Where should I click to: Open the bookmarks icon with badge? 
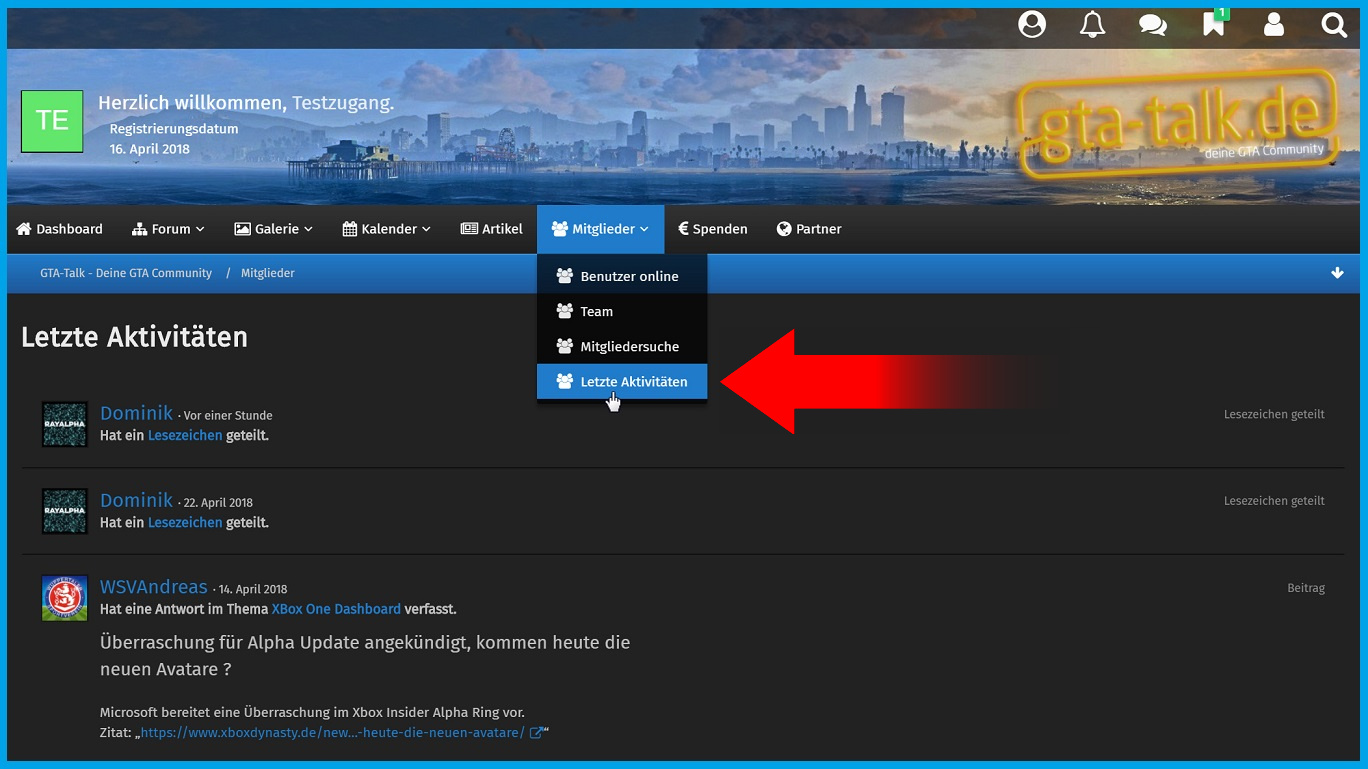pyautogui.click(x=1213, y=25)
